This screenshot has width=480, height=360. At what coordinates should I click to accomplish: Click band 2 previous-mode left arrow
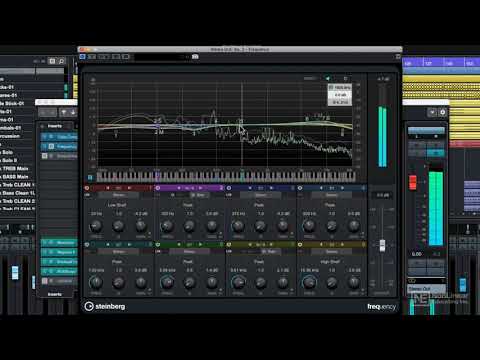179,188
